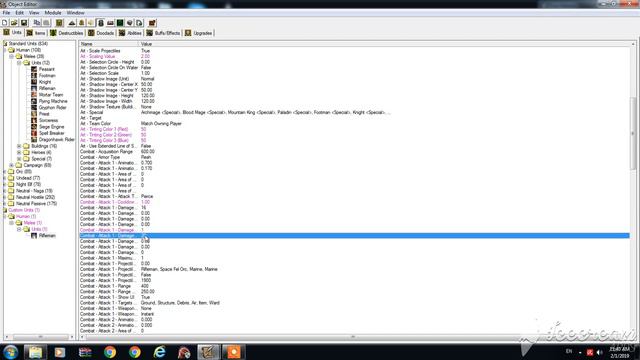Switch to the Destructibles tab
Viewport: 640px width, 360px height.
[67, 33]
